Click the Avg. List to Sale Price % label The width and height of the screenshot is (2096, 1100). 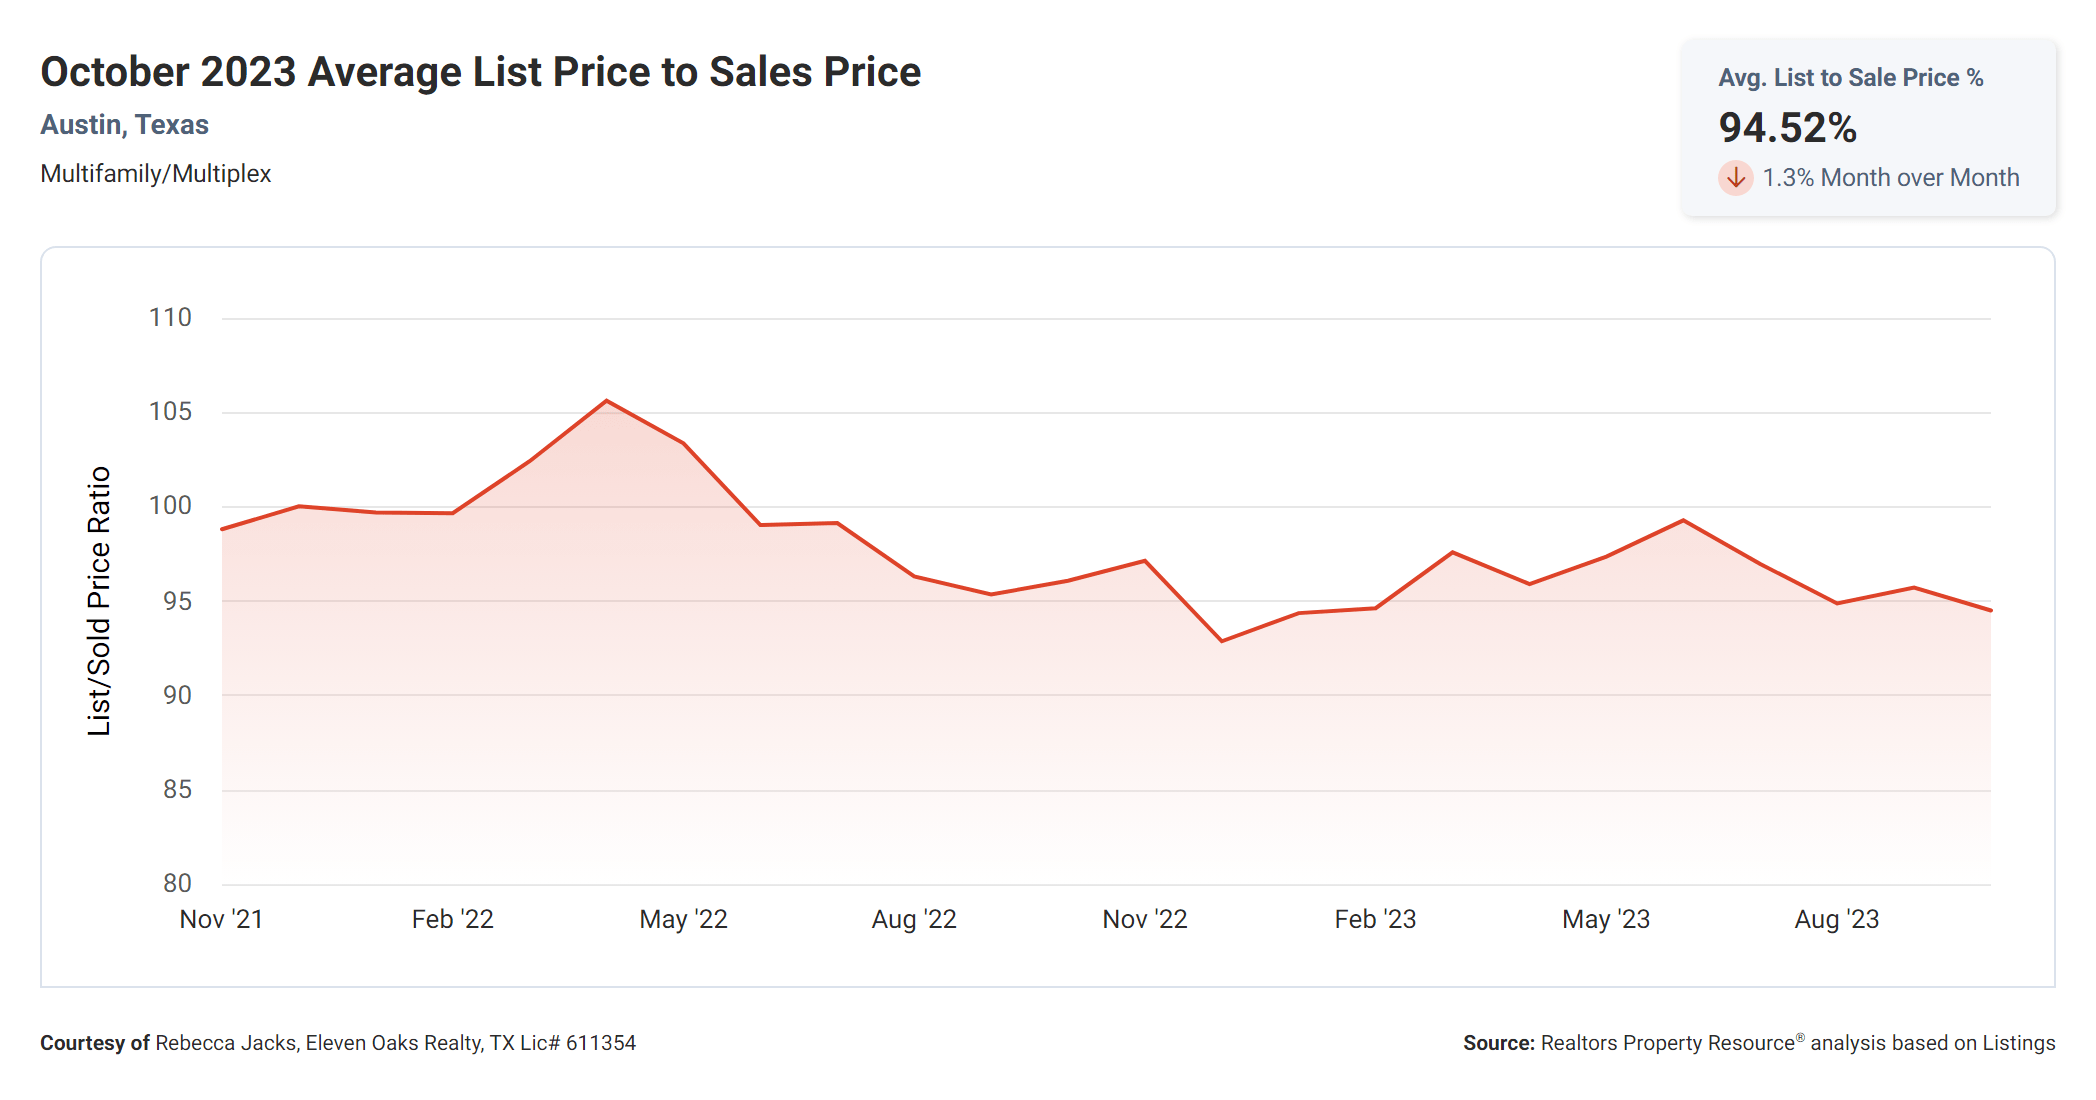[x=1850, y=78]
